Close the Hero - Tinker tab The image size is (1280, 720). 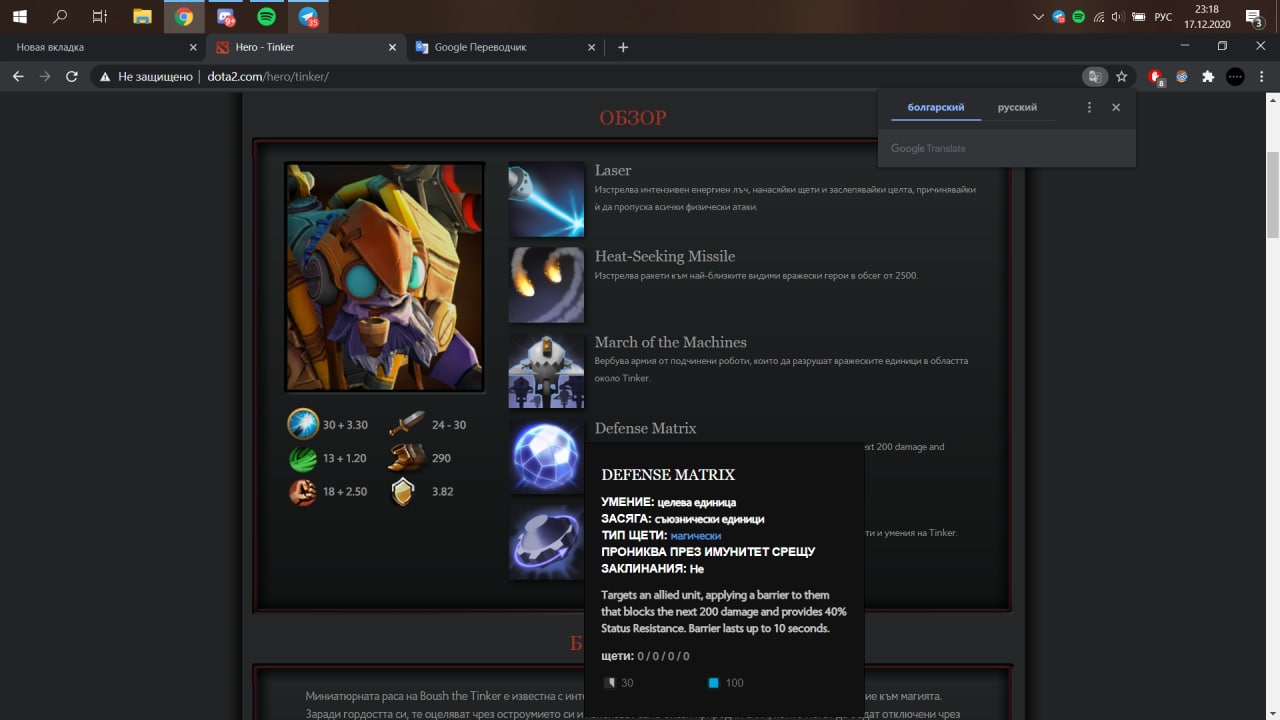click(x=394, y=47)
